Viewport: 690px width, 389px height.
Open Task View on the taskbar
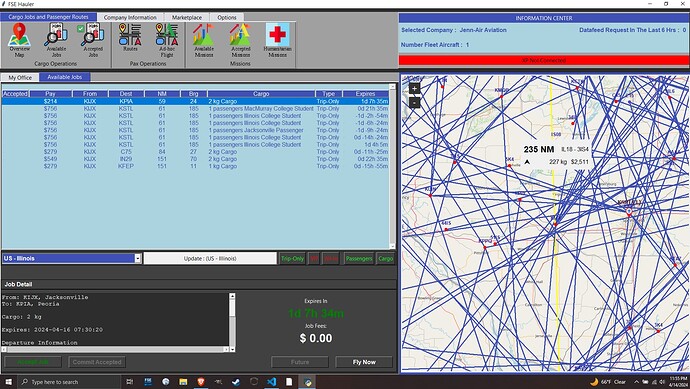[x=129, y=382]
